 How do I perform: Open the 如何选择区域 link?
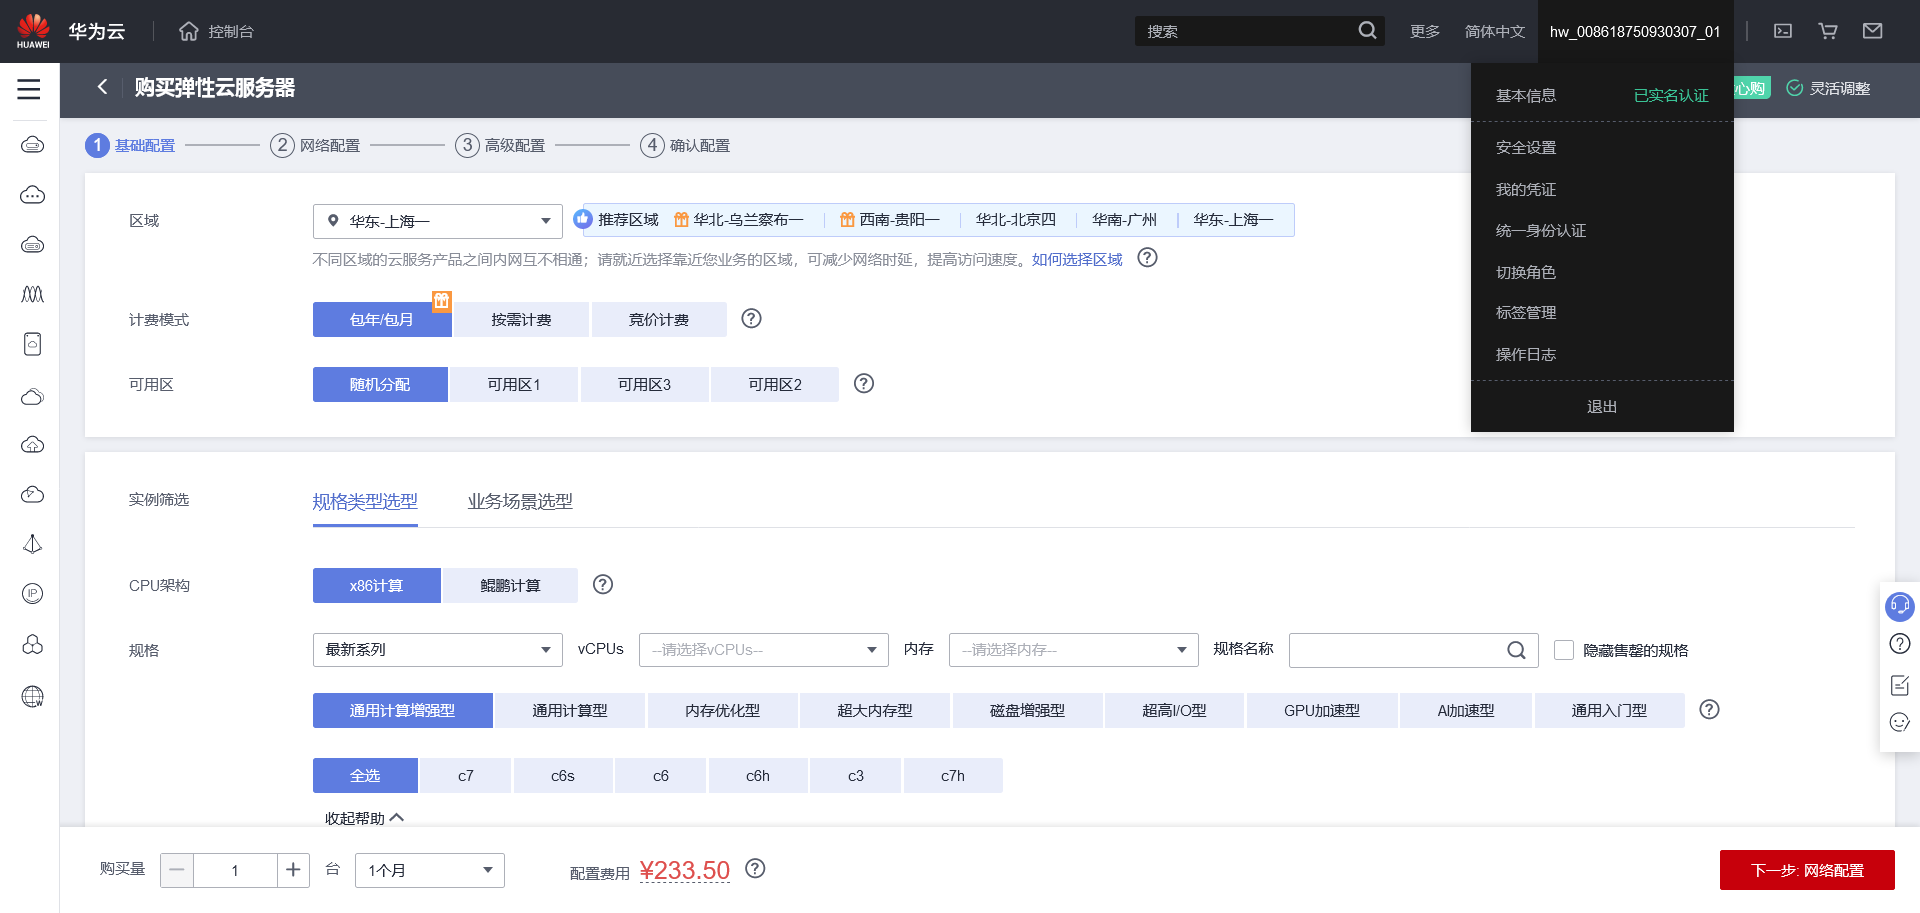1075,258
